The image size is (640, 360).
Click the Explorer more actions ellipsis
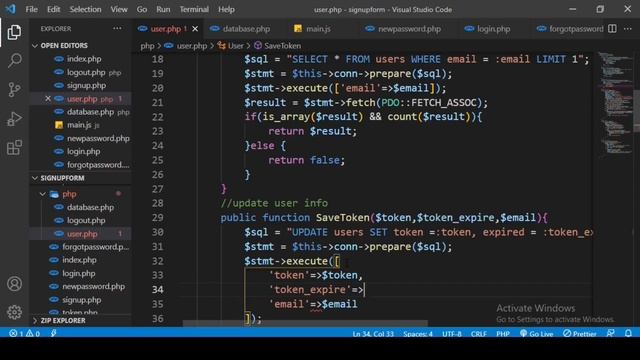click(x=117, y=29)
